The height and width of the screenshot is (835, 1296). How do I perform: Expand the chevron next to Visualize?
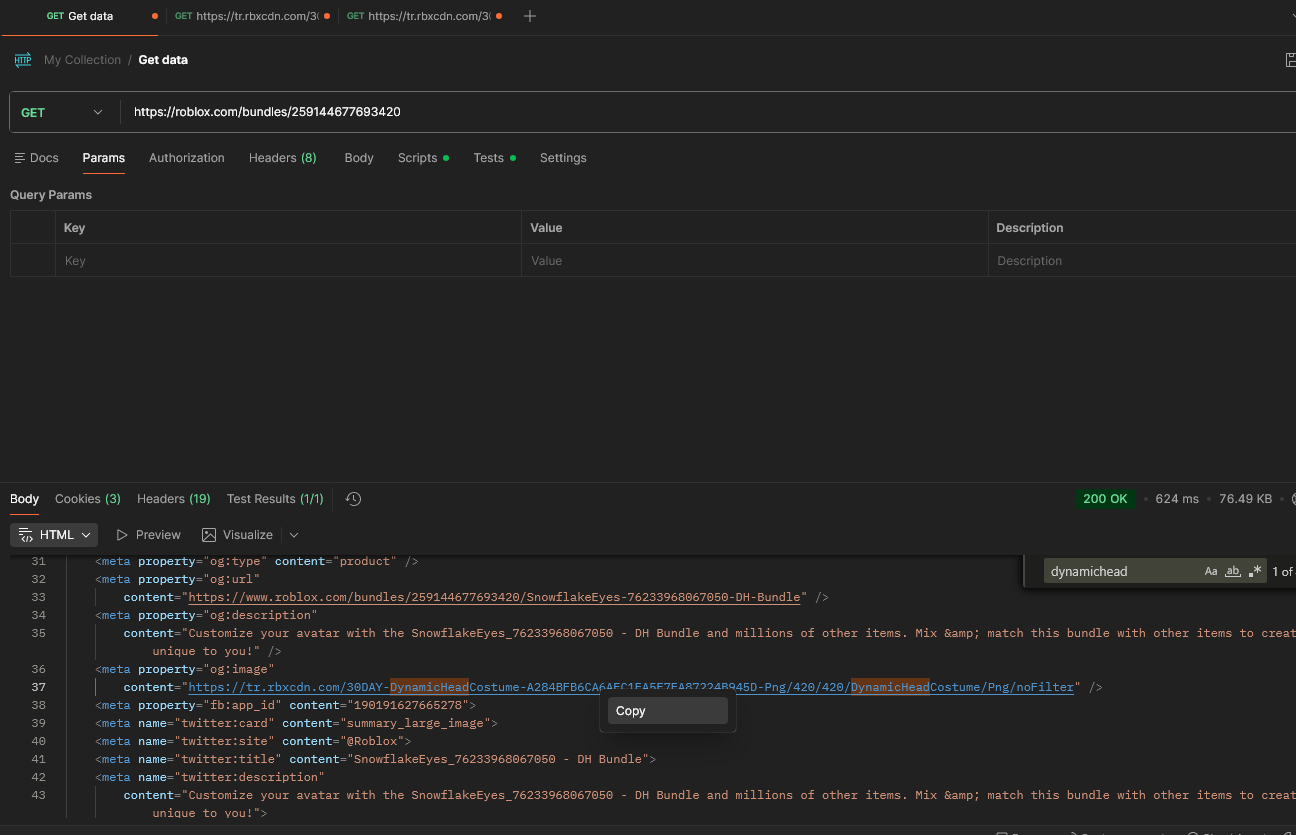click(x=294, y=535)
